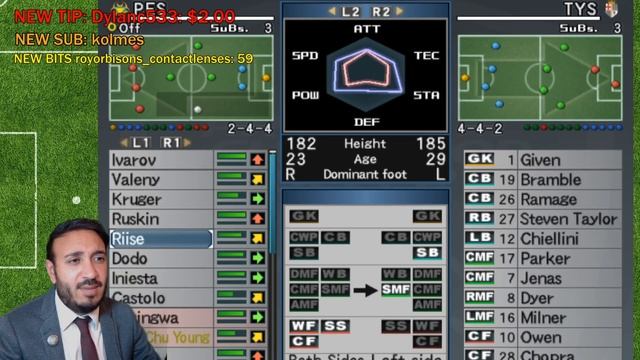The height and width of the screenshot is (360, 640).
Task: Select Ruskin in the player list
Action: coord(161,218)
